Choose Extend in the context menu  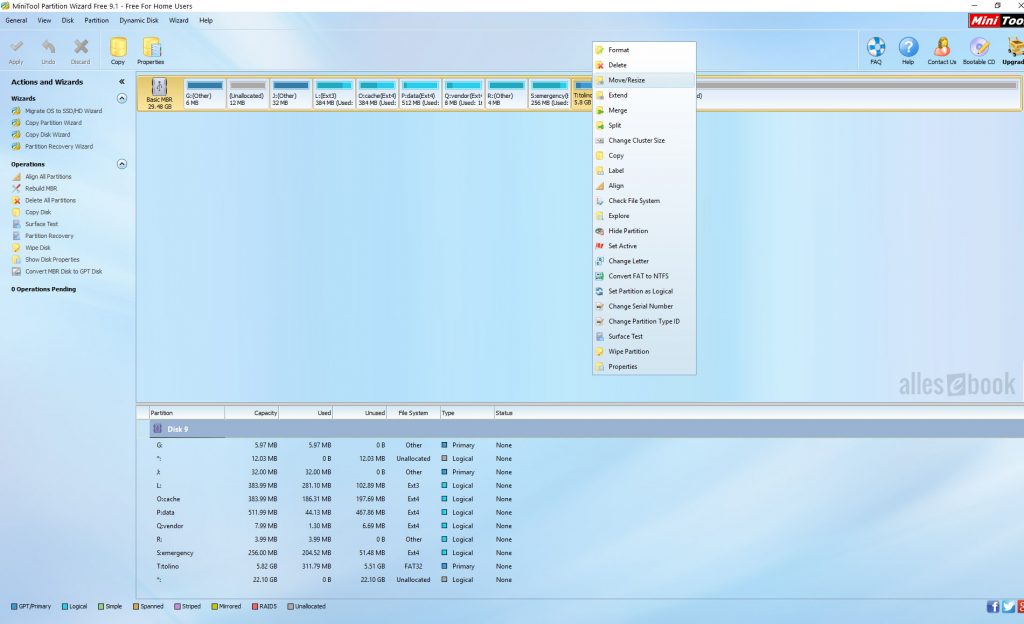coord(644,95)
